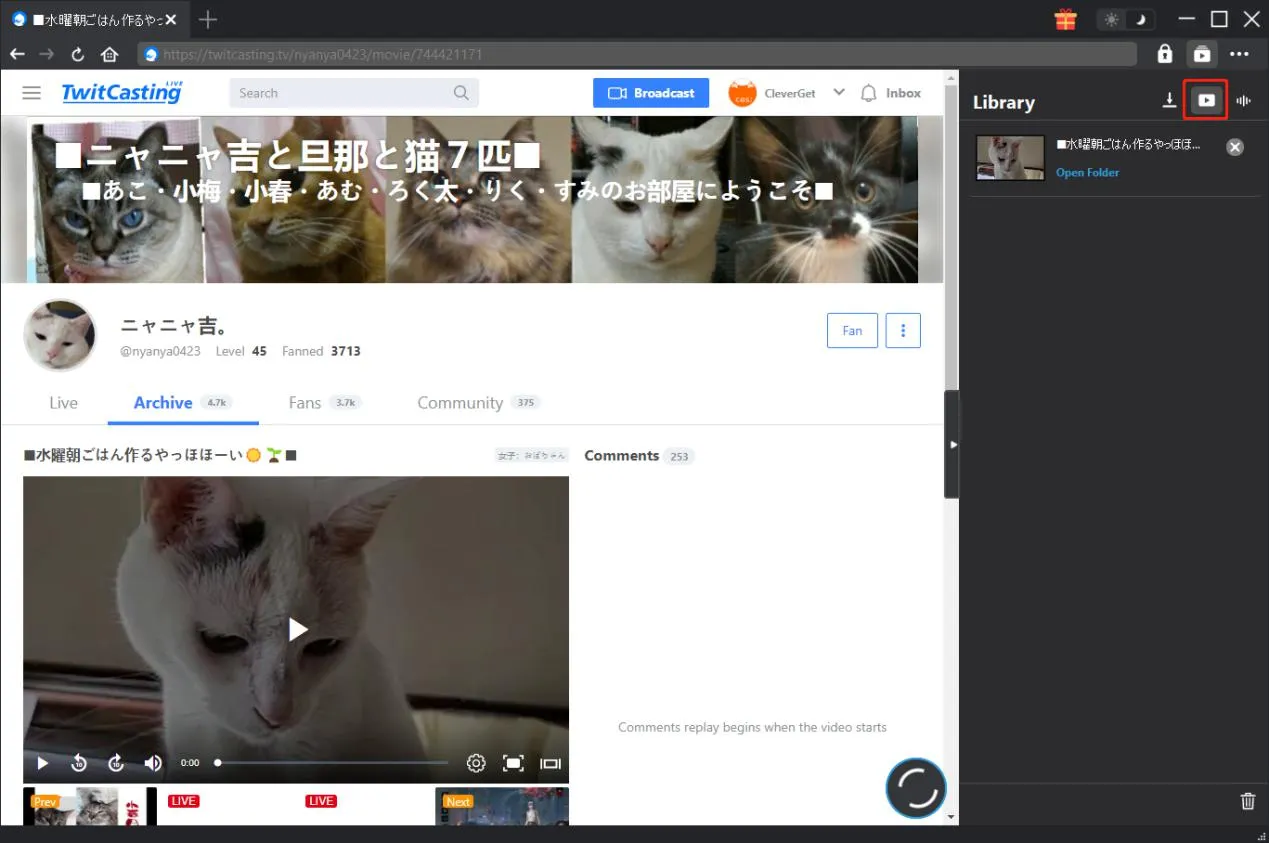Image resolution: width=1269 pixels, height=843 pixels.
Task: Click the gift box icon
Action: coord(1066,19)
